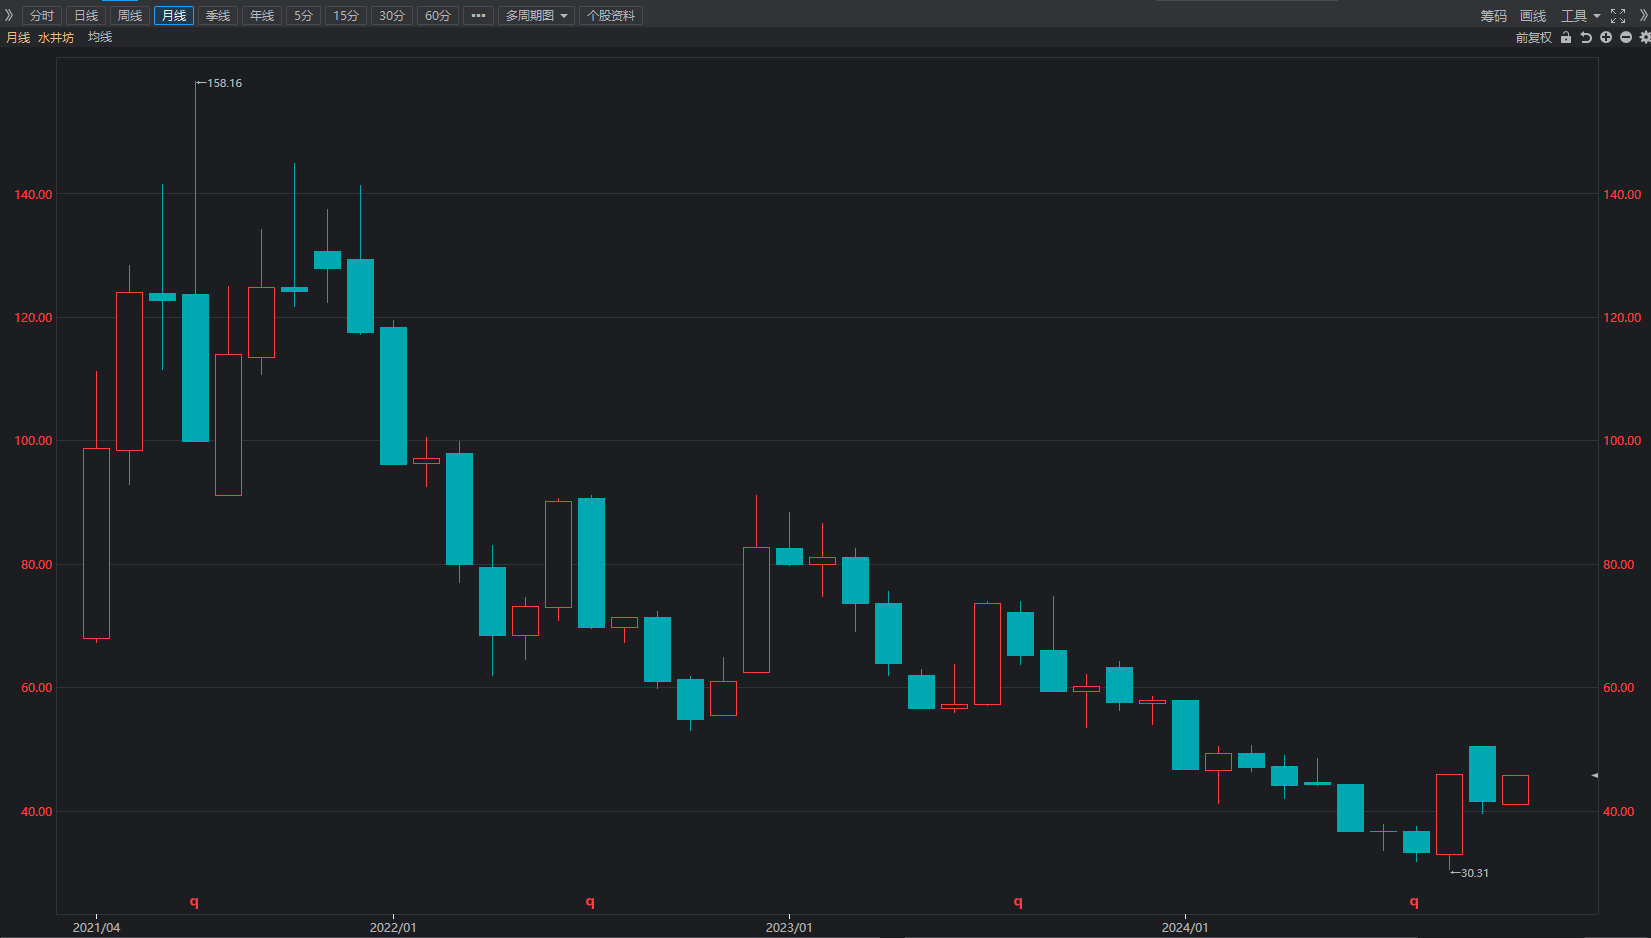Open chart settings gear icon

[x=1645, y=38]
